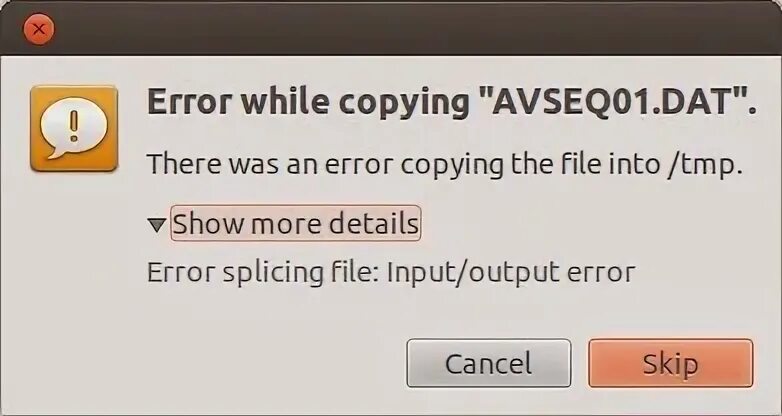Cancel the copy operation
This screenshot has width=782, height=416.
[x=489, y=363]
